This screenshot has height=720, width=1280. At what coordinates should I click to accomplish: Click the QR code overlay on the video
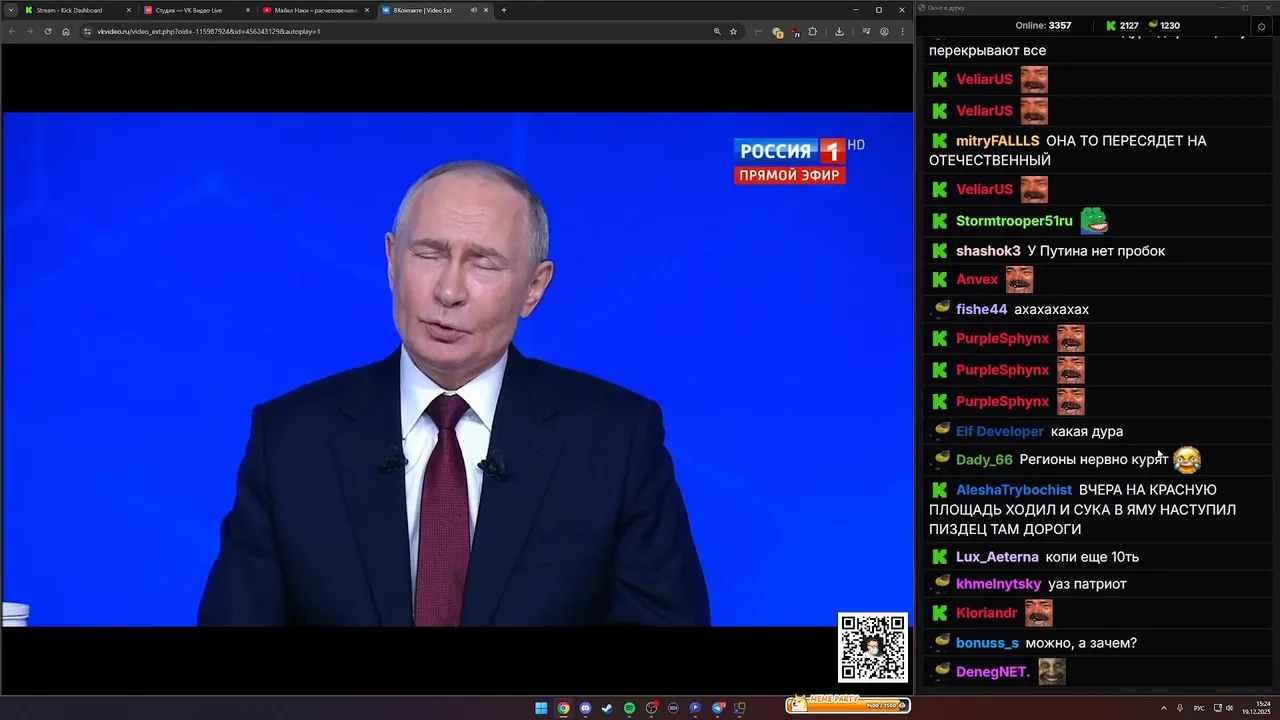pyautogui.click(x=873, y=648)
